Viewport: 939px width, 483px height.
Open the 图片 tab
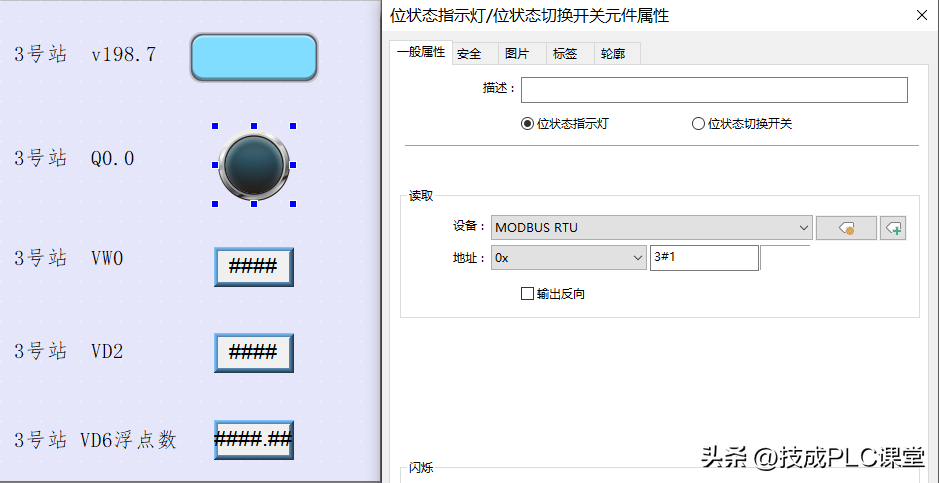517,54
